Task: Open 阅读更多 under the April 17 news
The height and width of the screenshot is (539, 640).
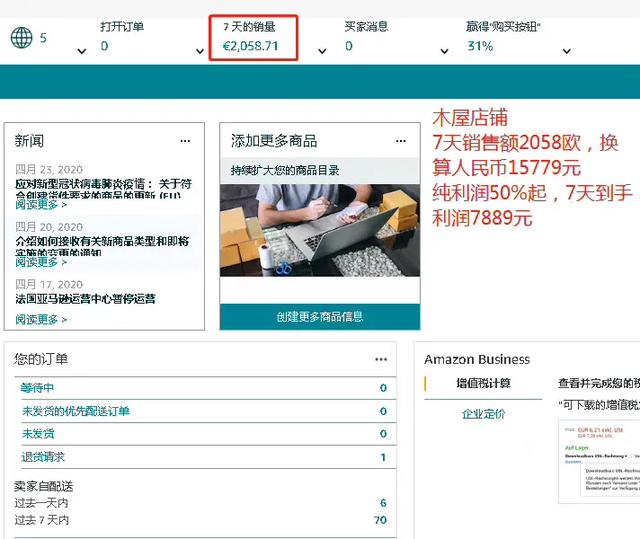Action: [41, 319]
